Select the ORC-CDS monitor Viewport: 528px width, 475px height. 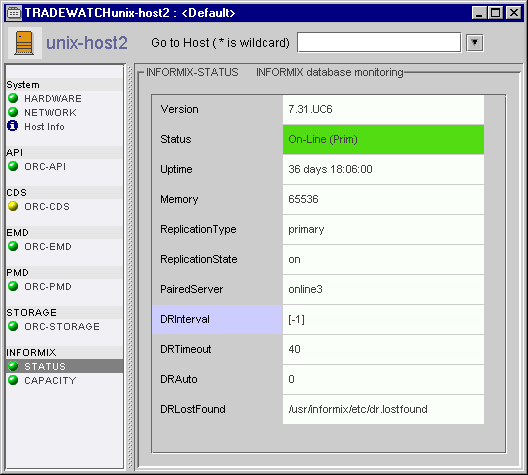click(x=47, y=206)
